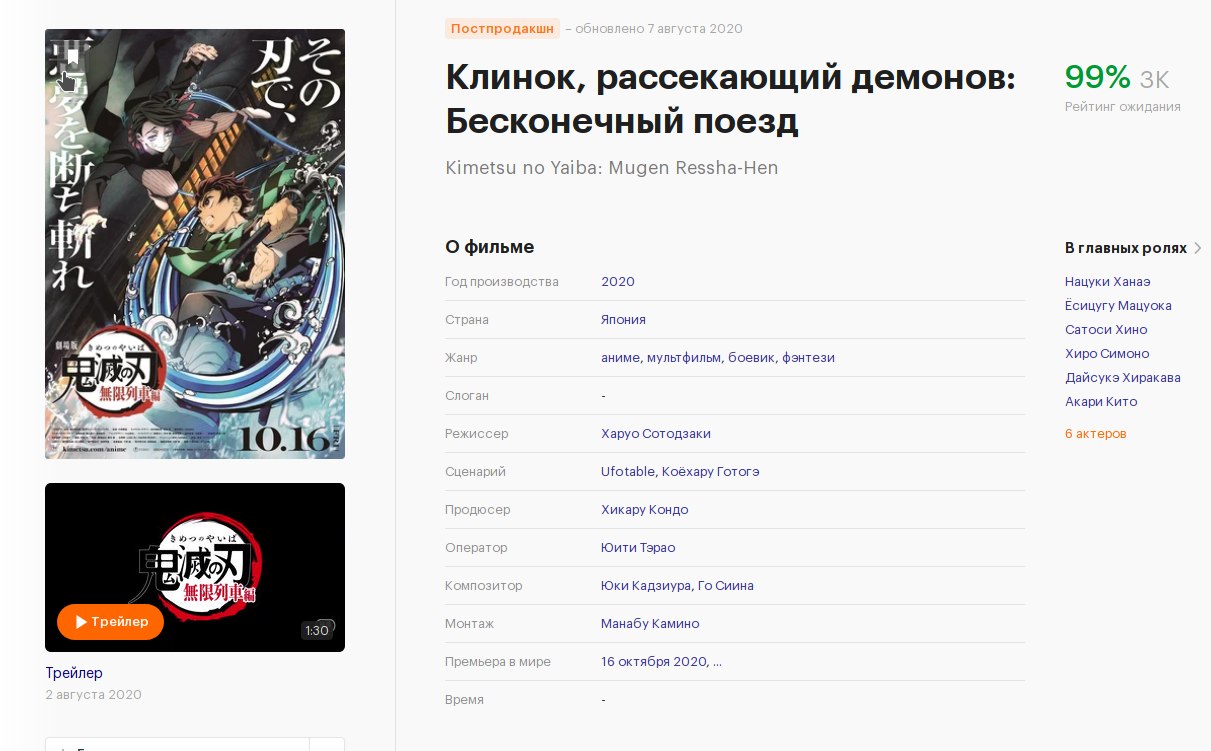
Task: Click the Страна label
Action: click(x=467, y=320)
